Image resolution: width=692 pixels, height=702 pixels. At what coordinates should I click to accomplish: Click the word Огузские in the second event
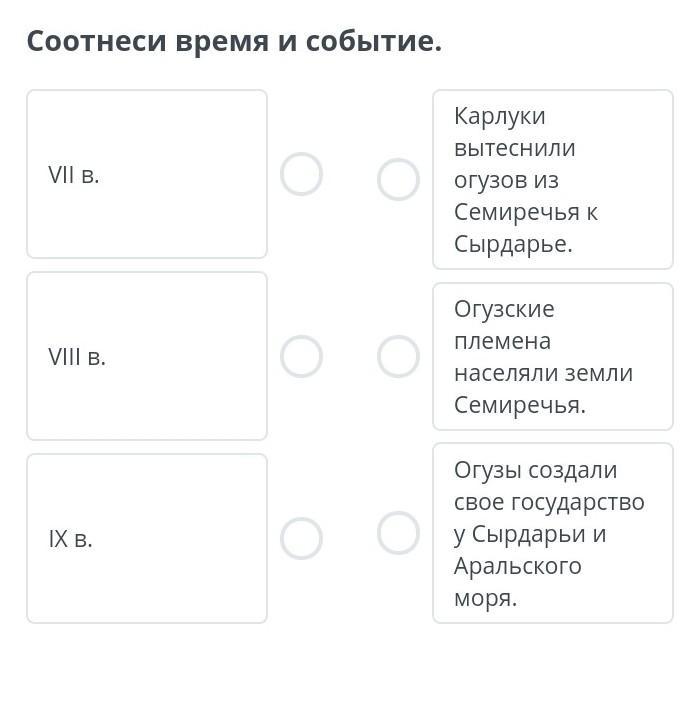[x=504, y=309]
